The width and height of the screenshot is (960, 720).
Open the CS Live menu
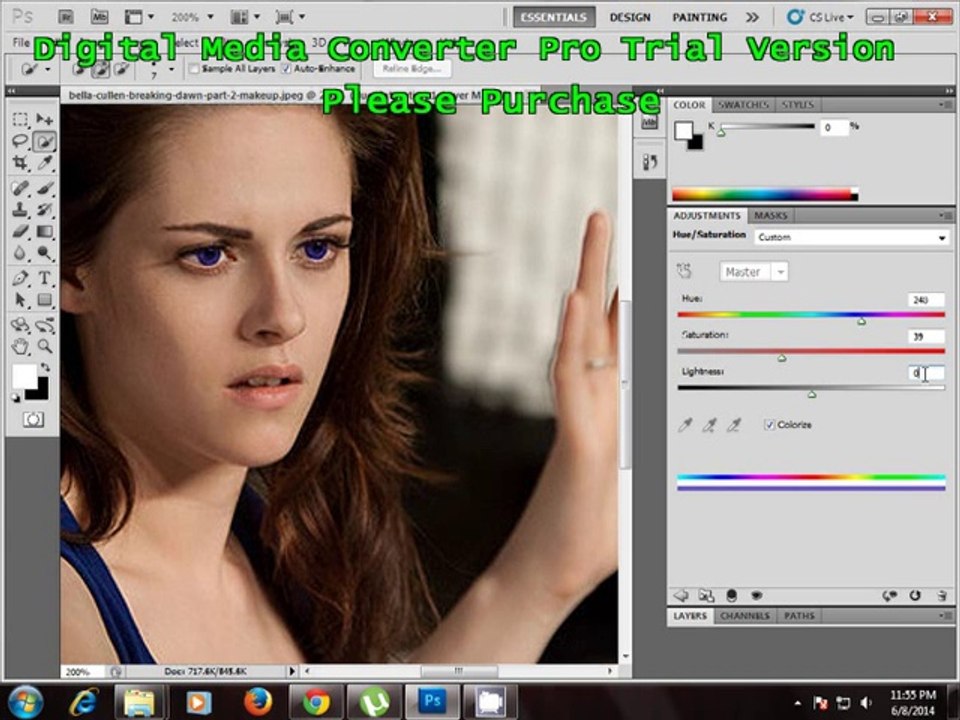820,17
